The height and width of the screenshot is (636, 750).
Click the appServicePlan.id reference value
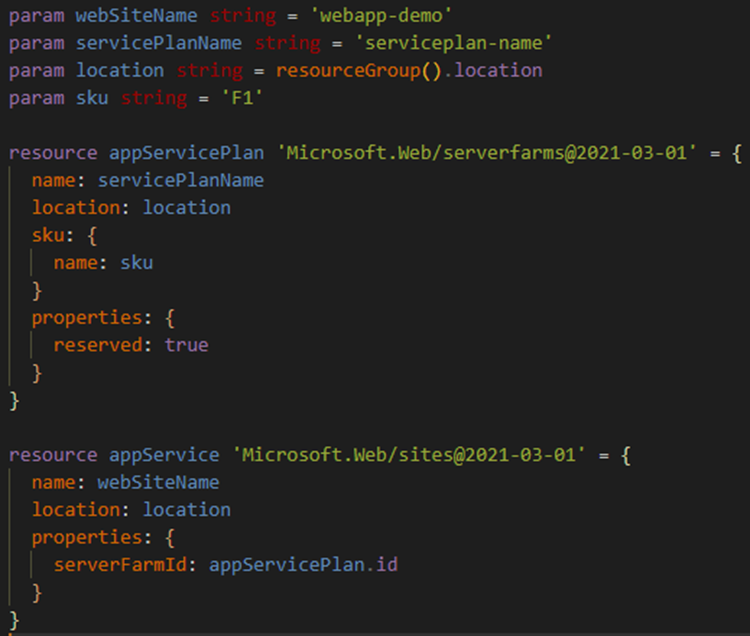[x=303, y=565]
